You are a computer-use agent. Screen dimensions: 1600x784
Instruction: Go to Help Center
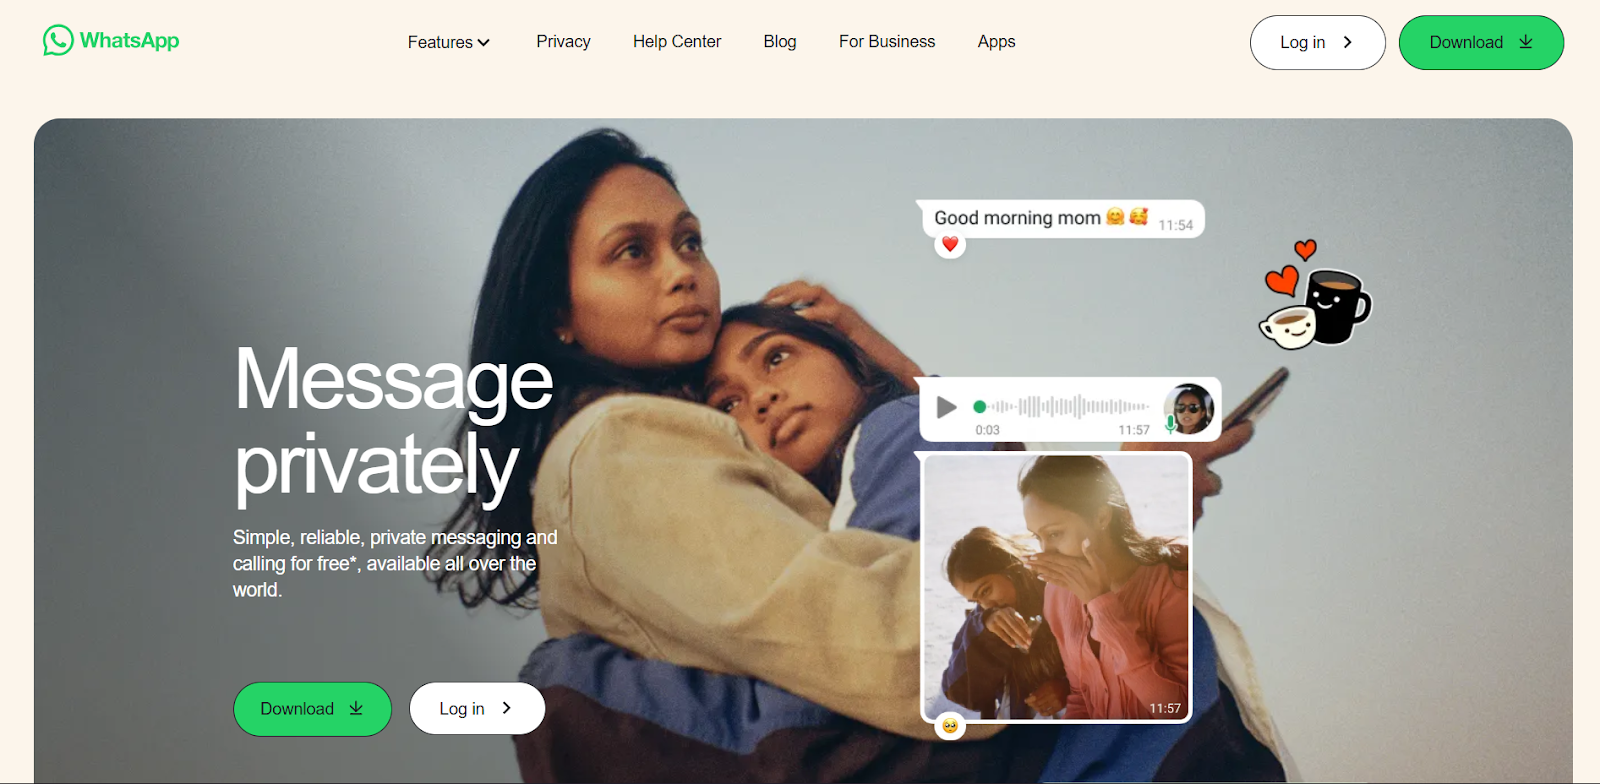(677, 42)
